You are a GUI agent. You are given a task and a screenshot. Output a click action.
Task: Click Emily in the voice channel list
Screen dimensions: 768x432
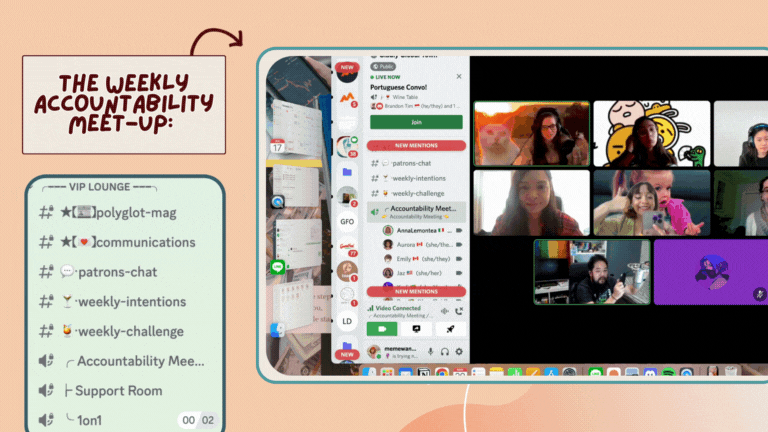(422, 259)
